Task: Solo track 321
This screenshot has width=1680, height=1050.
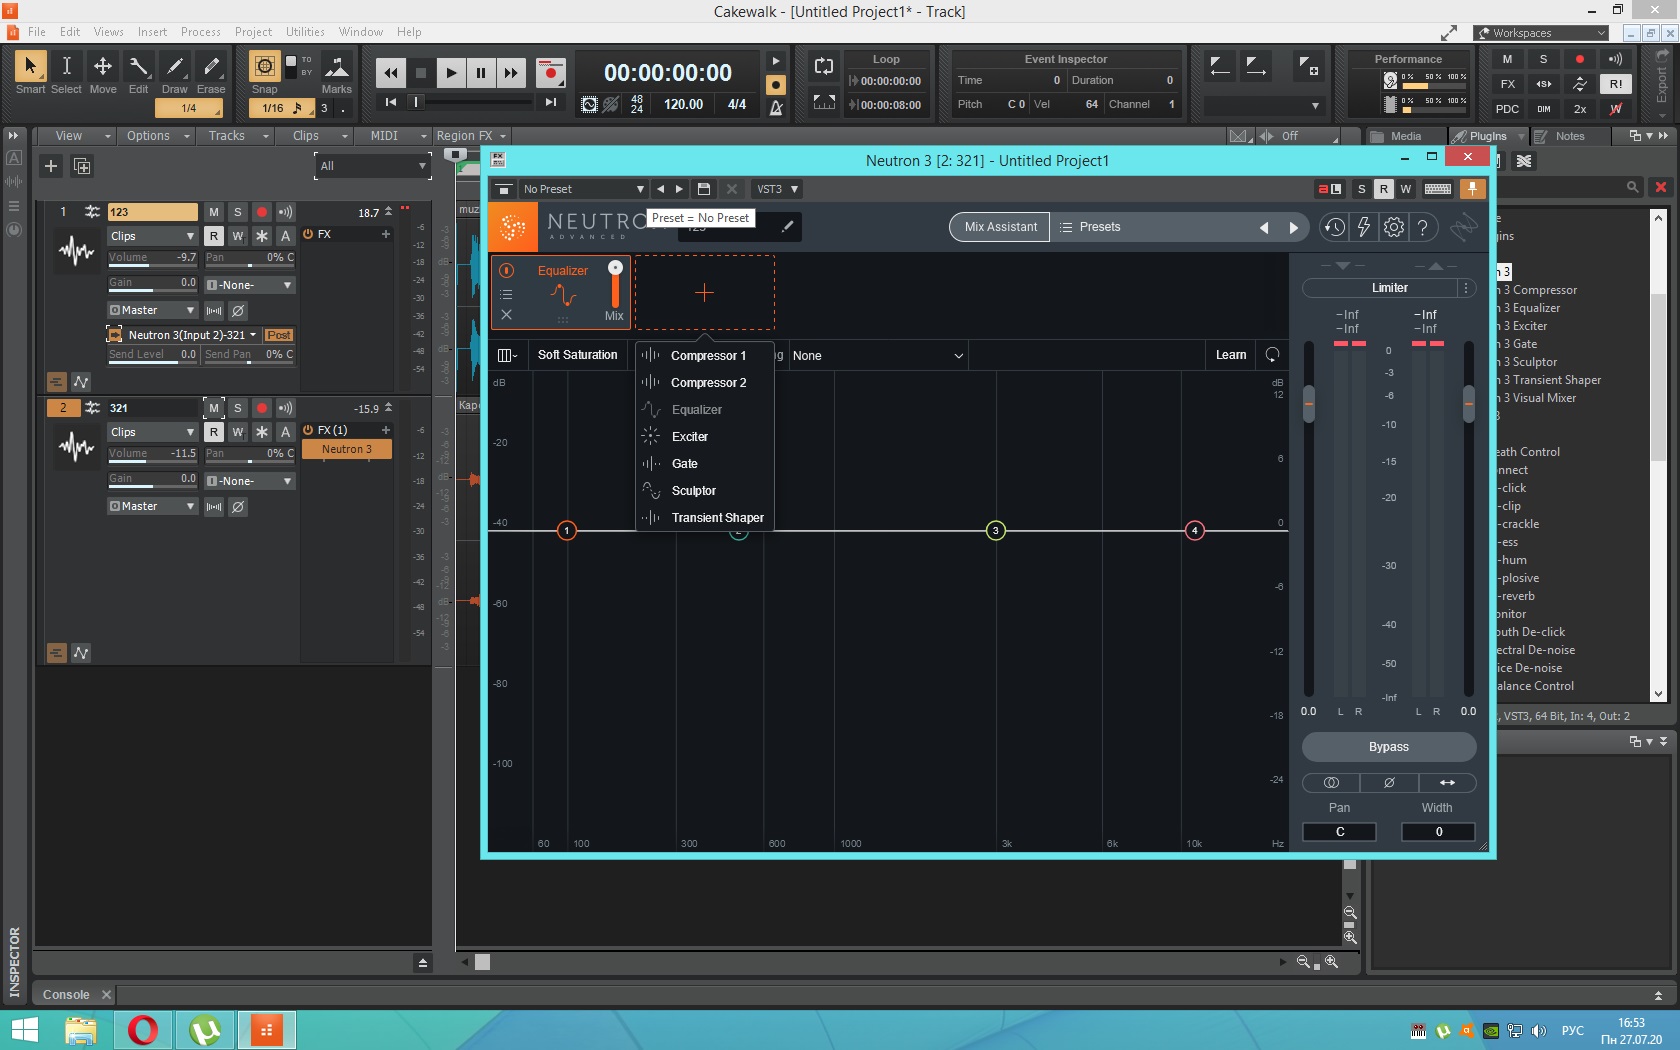Action: 237,408
